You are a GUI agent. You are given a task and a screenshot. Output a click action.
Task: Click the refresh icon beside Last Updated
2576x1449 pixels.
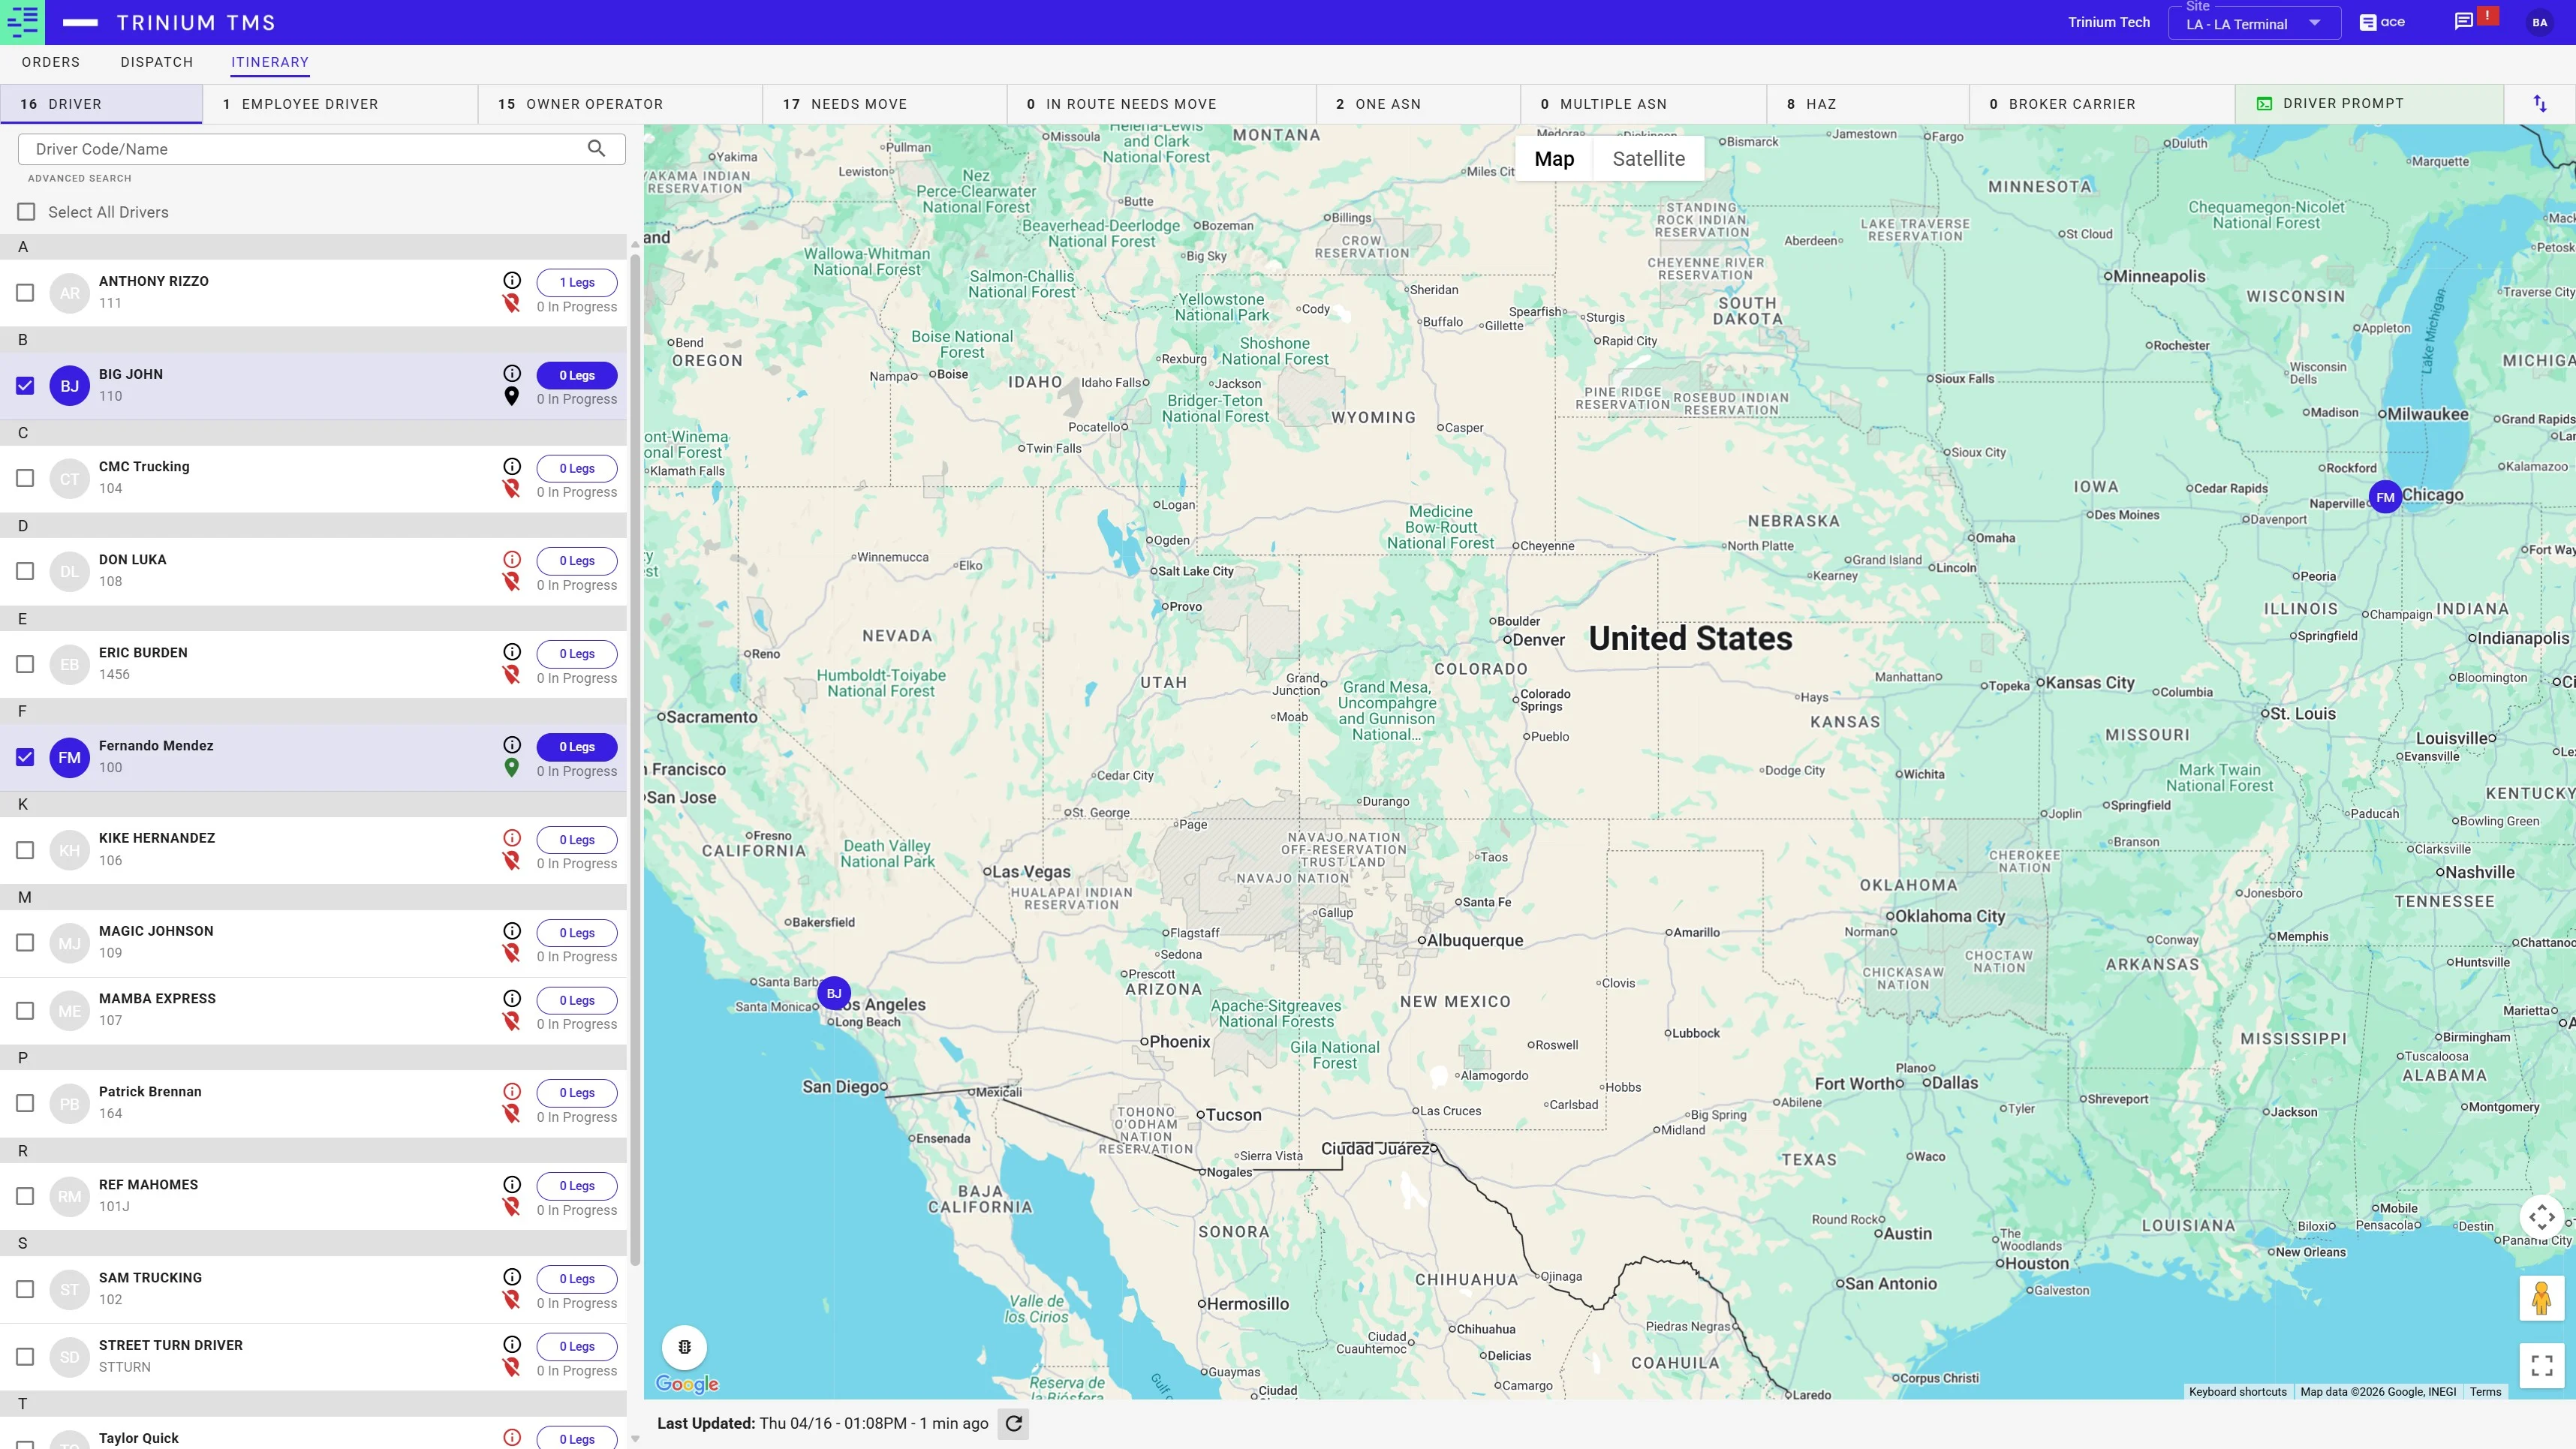[1013, 1423]
